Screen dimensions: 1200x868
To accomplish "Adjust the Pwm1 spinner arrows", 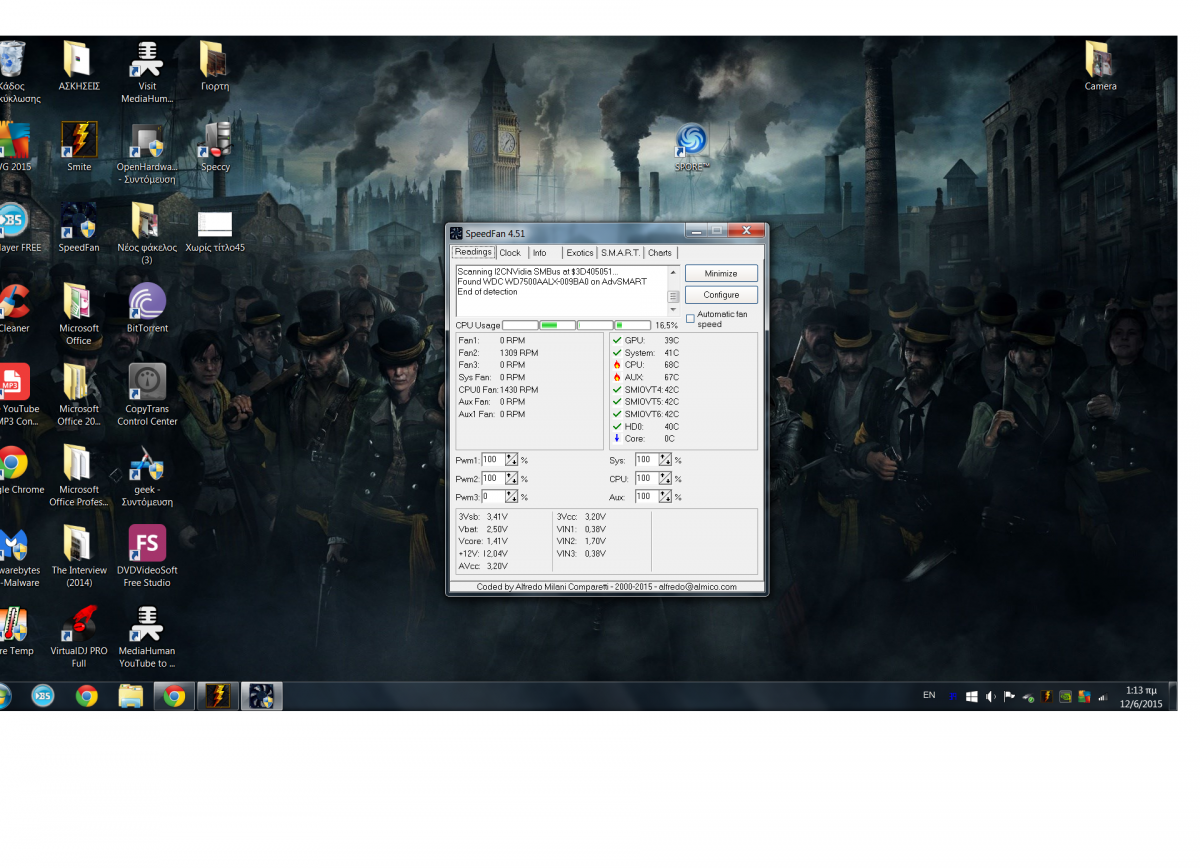I will click(512, 460).
